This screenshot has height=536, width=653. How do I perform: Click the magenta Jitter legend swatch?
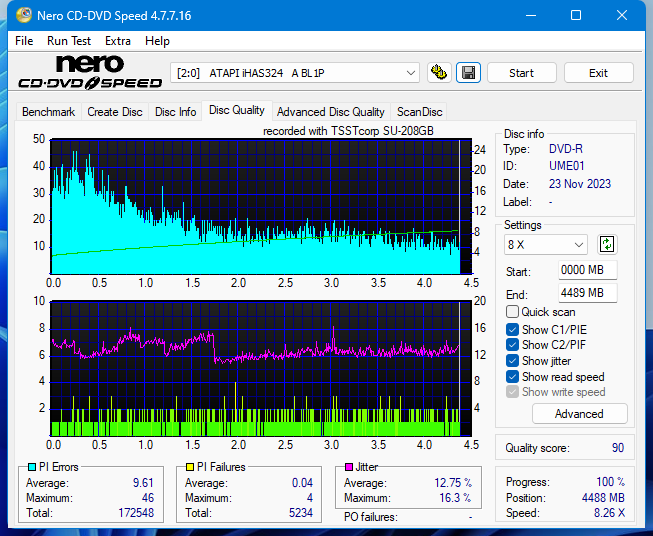(349, 467)
